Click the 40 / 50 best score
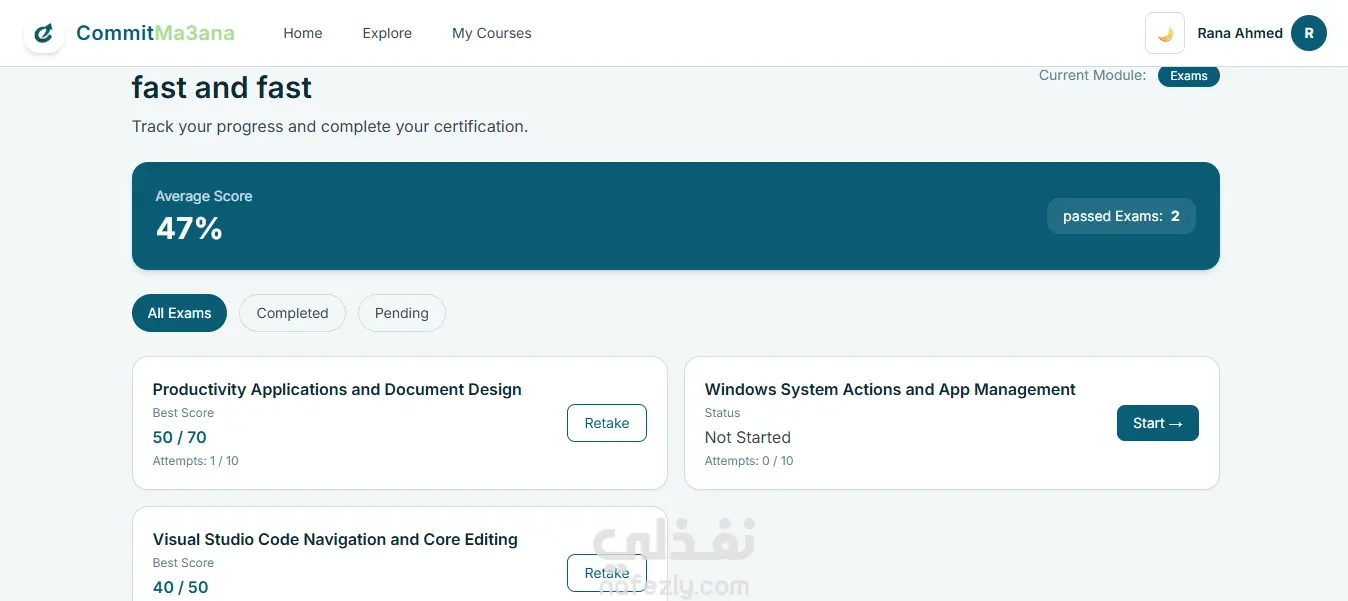The image size is (1348, 601). pyautogui.click(x=181, y=588)
